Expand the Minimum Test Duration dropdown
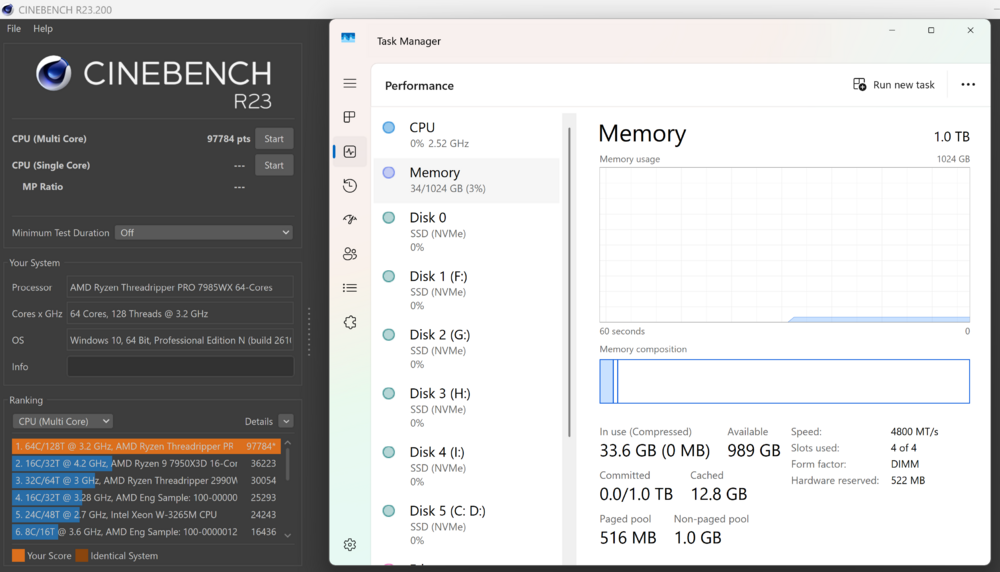Viewport: 1000px width, 572px height. tap(203, 233)
